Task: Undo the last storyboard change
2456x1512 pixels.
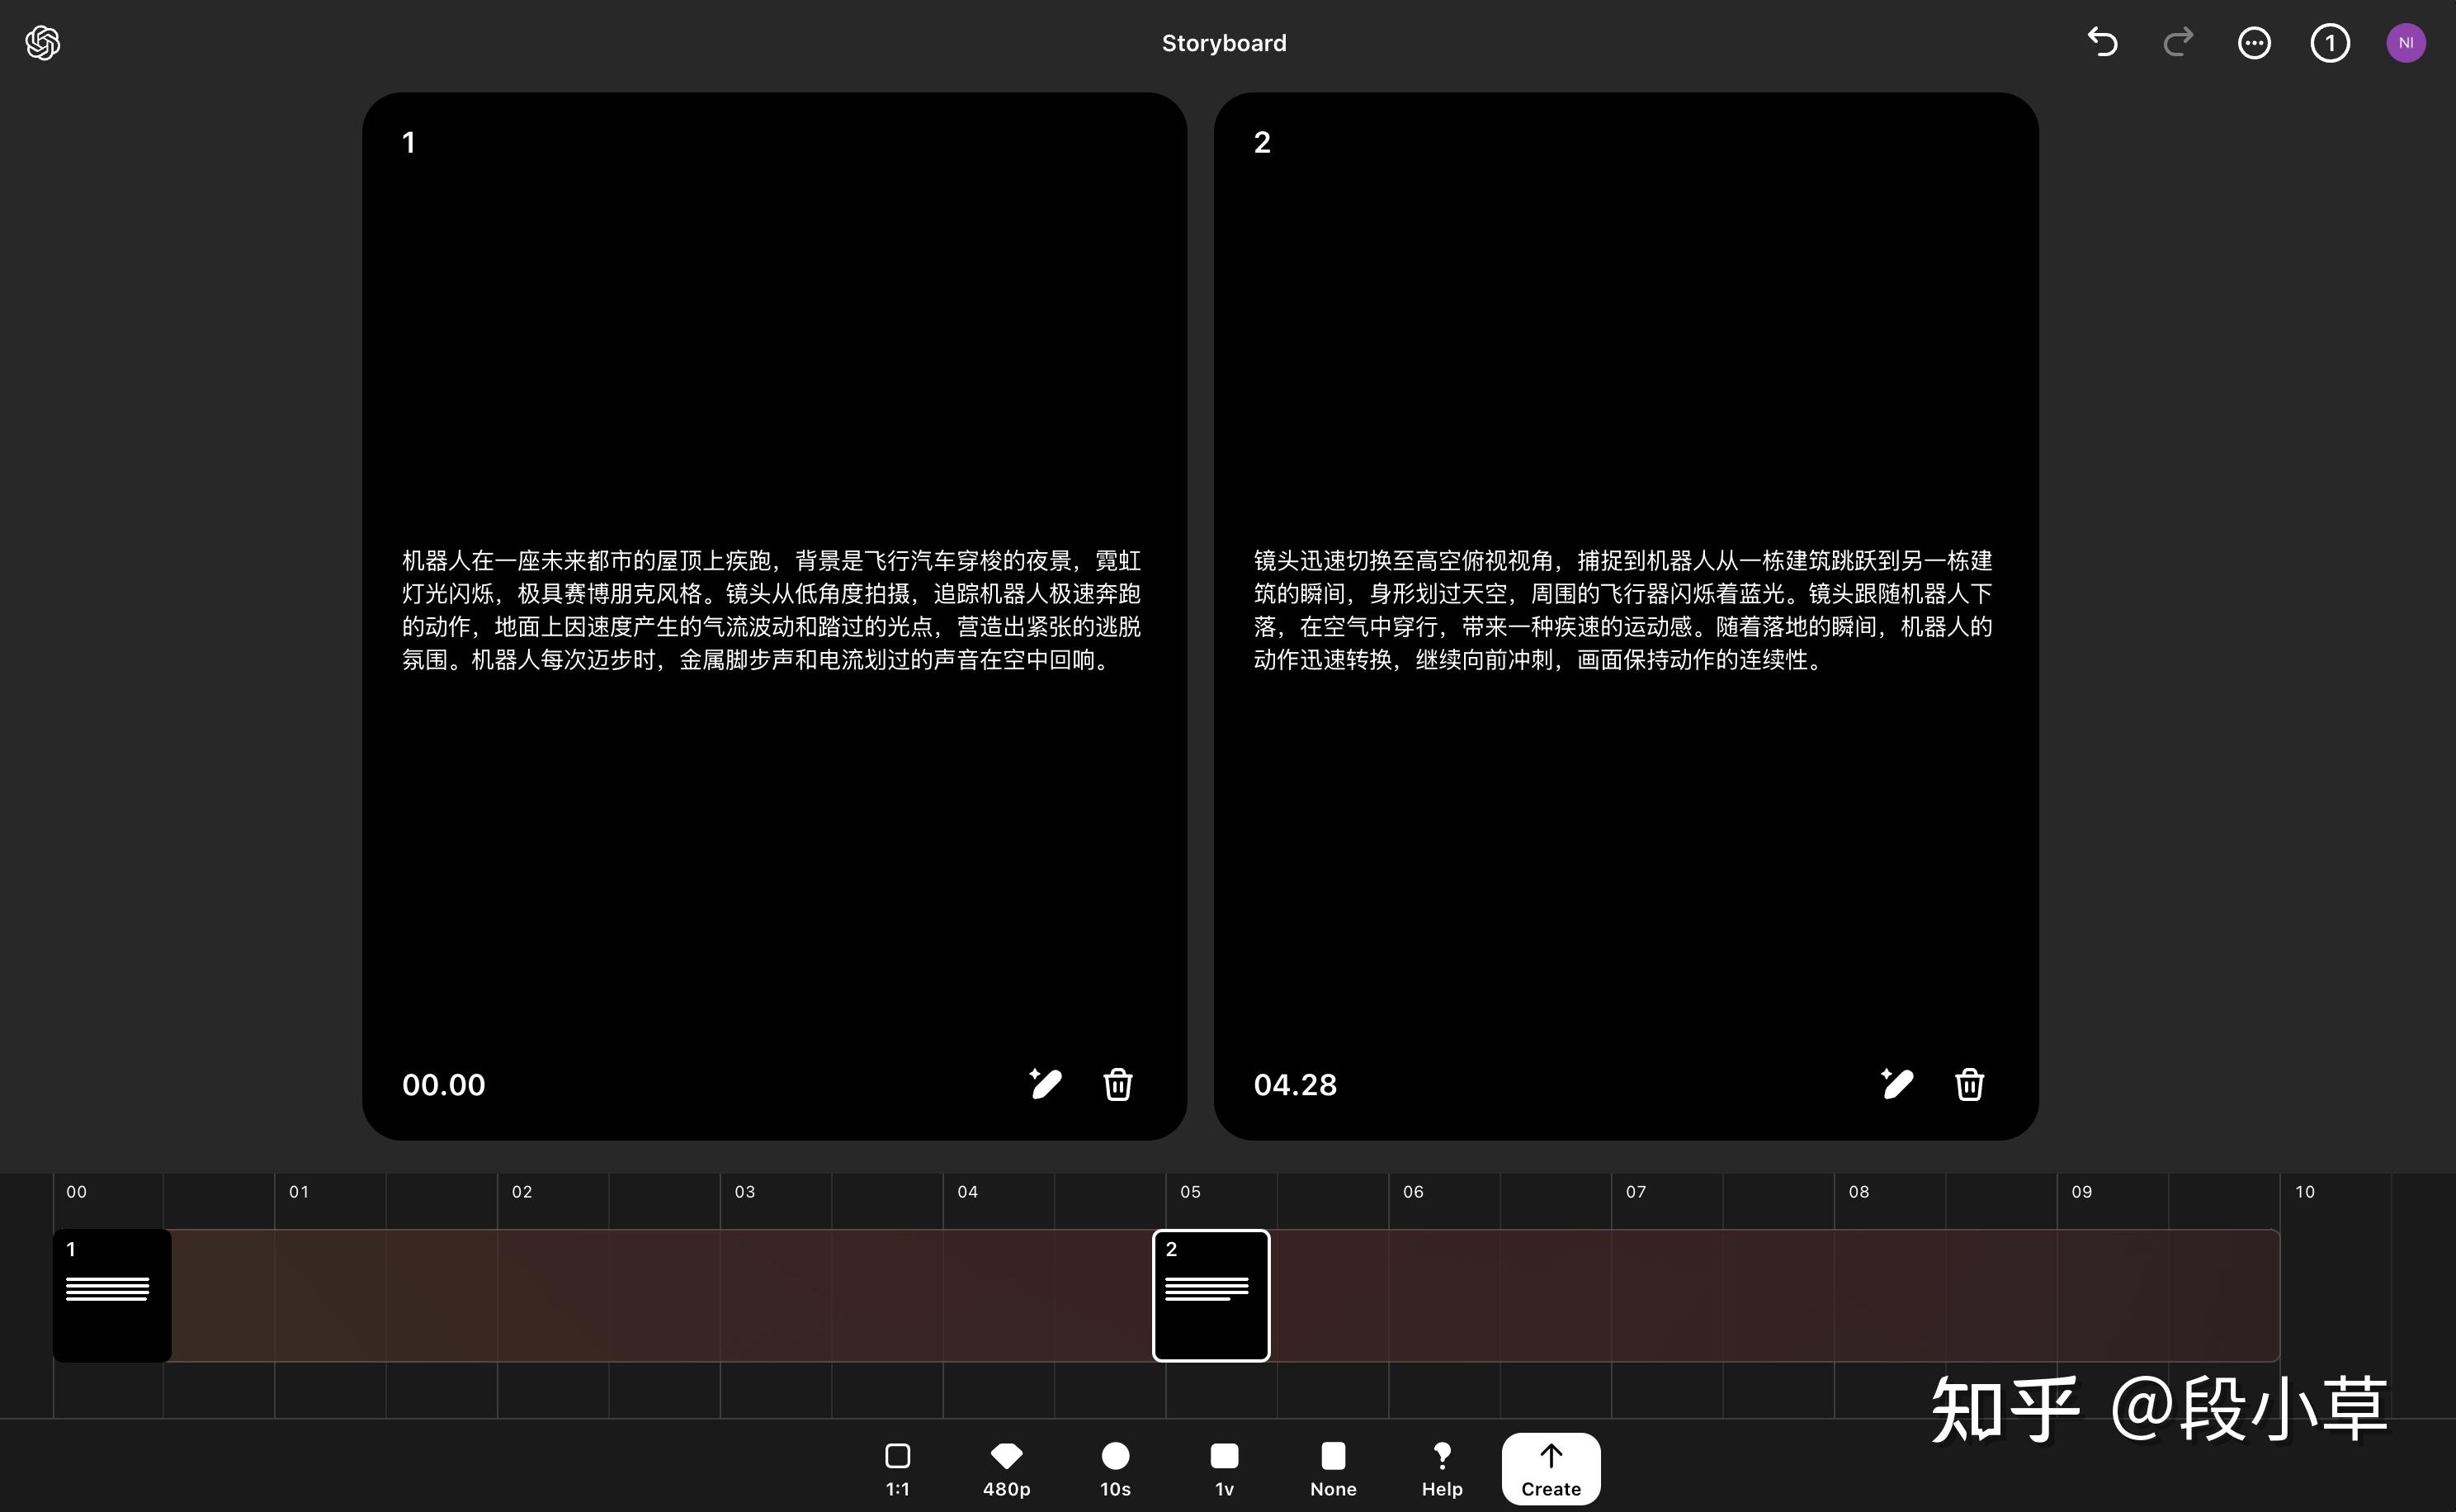Action: click(x=2101, y=42)
